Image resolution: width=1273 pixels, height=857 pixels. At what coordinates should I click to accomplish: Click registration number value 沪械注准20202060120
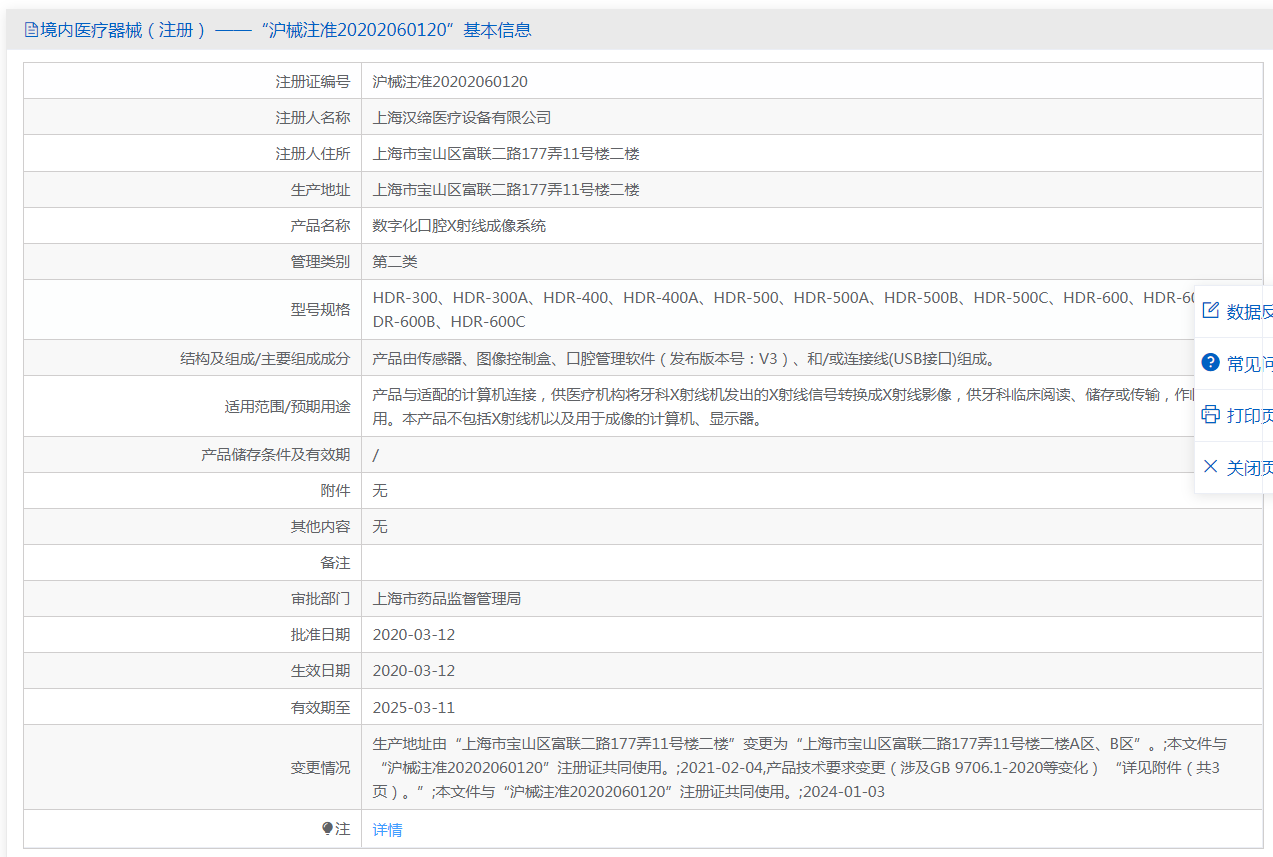[450, 82]
